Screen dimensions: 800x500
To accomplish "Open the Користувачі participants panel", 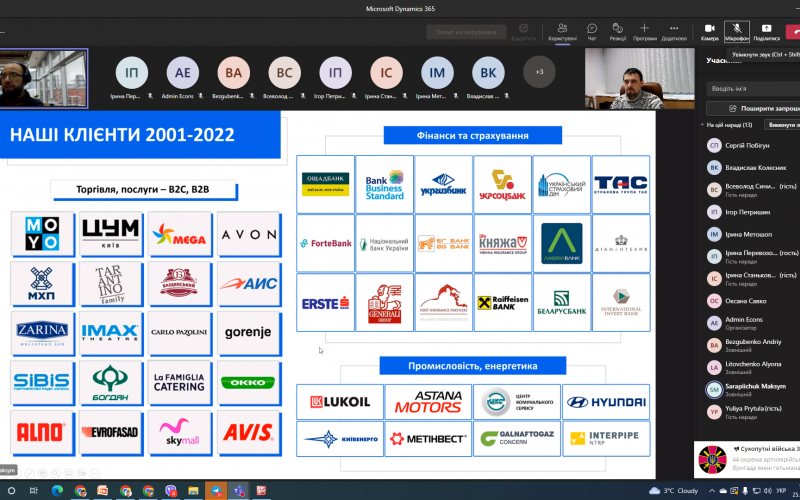I will (562, 32).
